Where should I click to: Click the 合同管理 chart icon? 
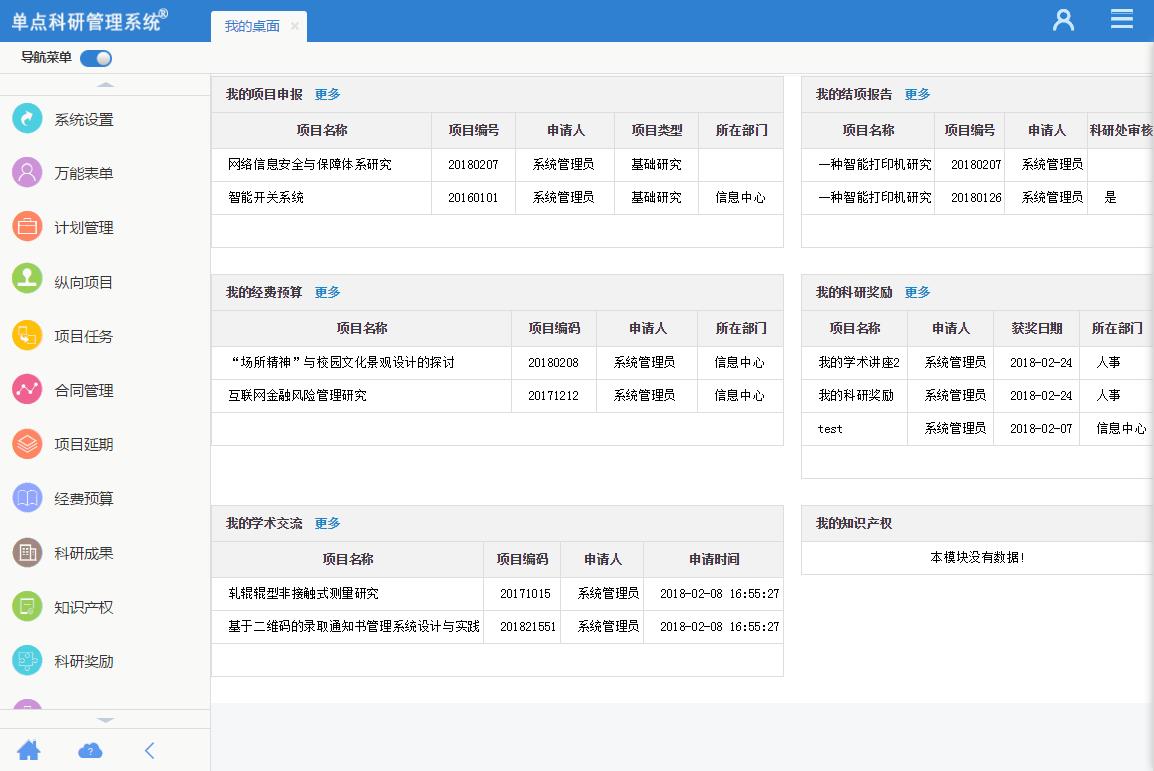(27, 389)
